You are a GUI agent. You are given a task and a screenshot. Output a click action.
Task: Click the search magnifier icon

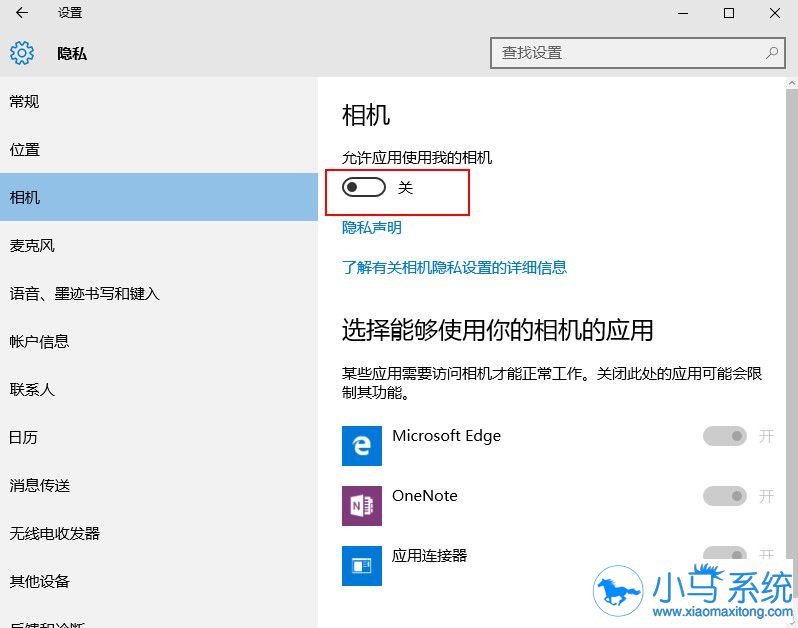pyautogui.click(x=772, y=52)
